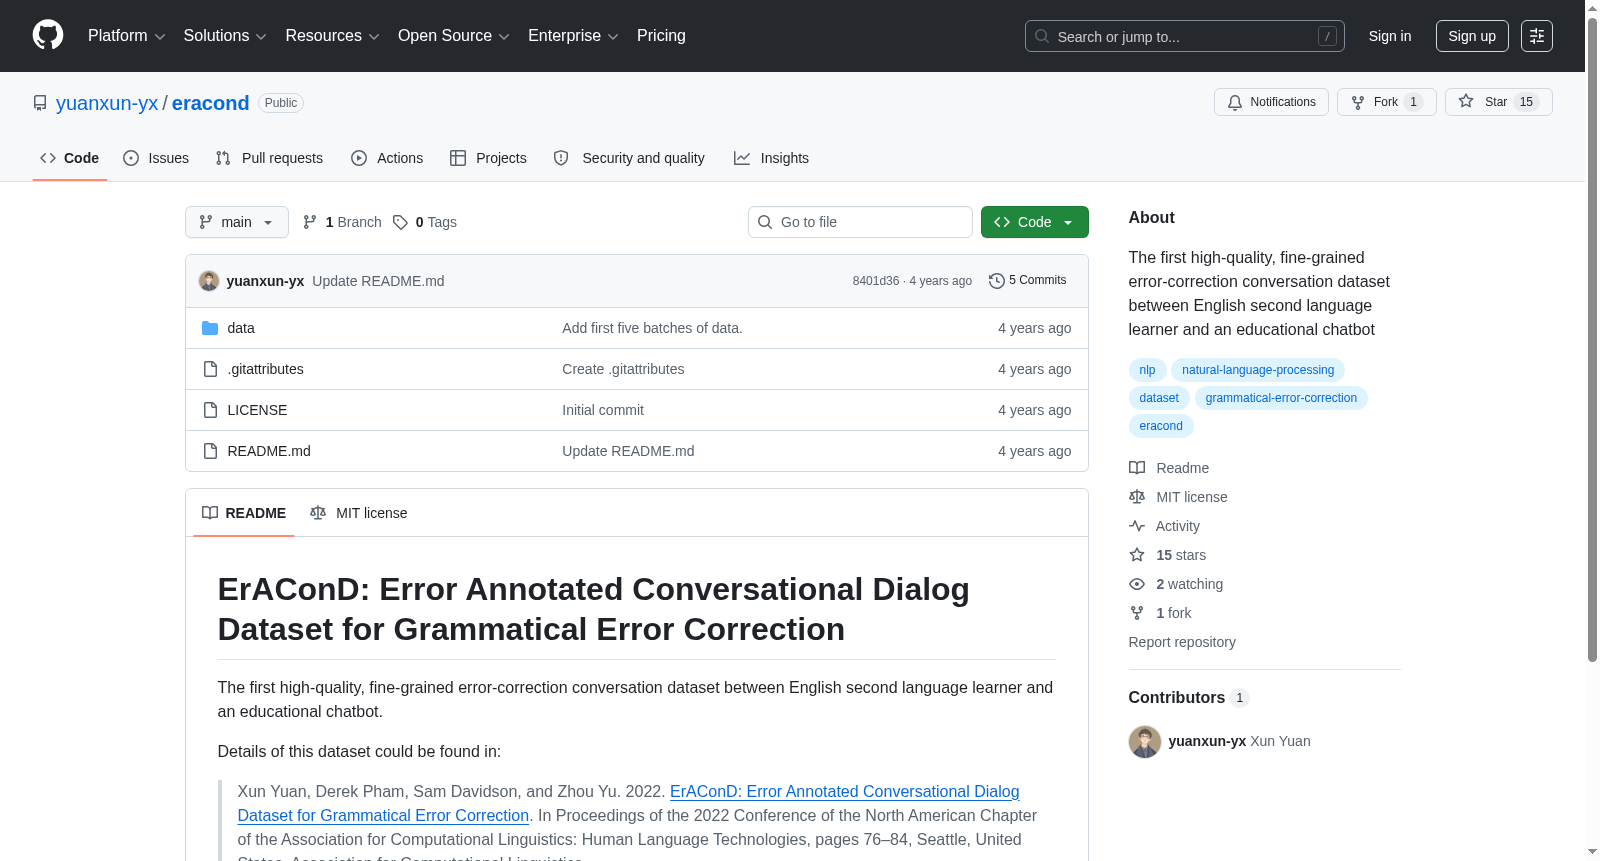Click the commit history clock icon
The height and width of the screenshot is (861, 1600).
pyautogui.click(x=996, y=281)
